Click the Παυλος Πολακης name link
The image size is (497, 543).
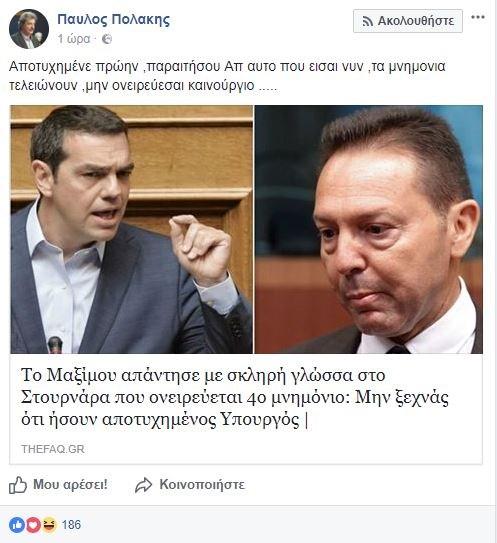(114, 20)
